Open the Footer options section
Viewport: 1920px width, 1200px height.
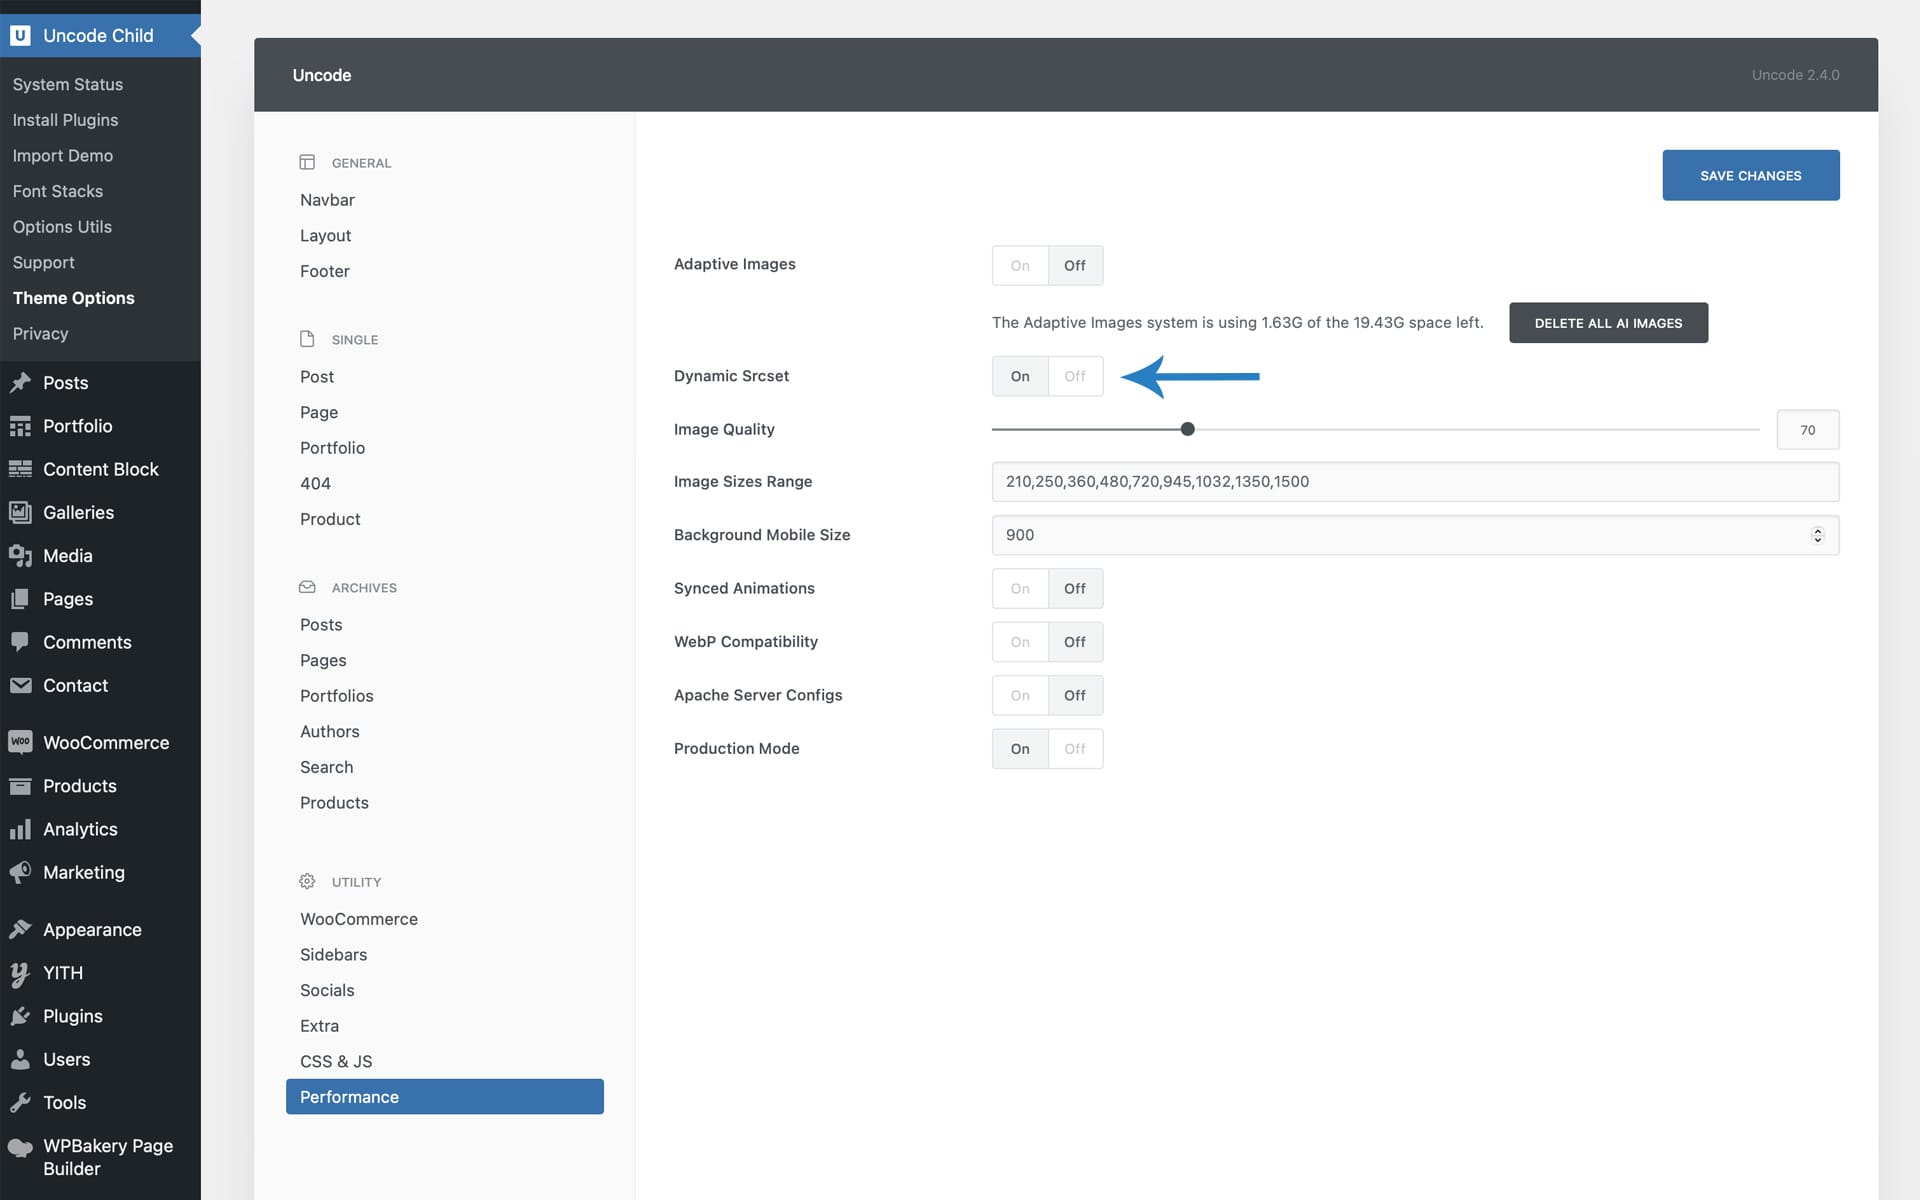pyautogui.click(x=324, y=271)
